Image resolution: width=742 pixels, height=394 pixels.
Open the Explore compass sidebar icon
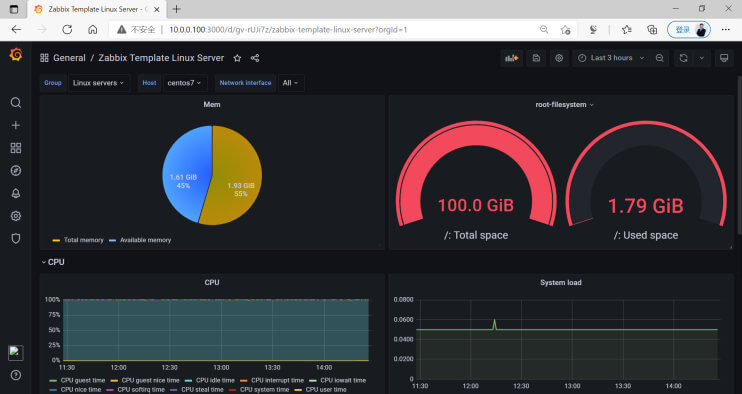coord(16,171)
